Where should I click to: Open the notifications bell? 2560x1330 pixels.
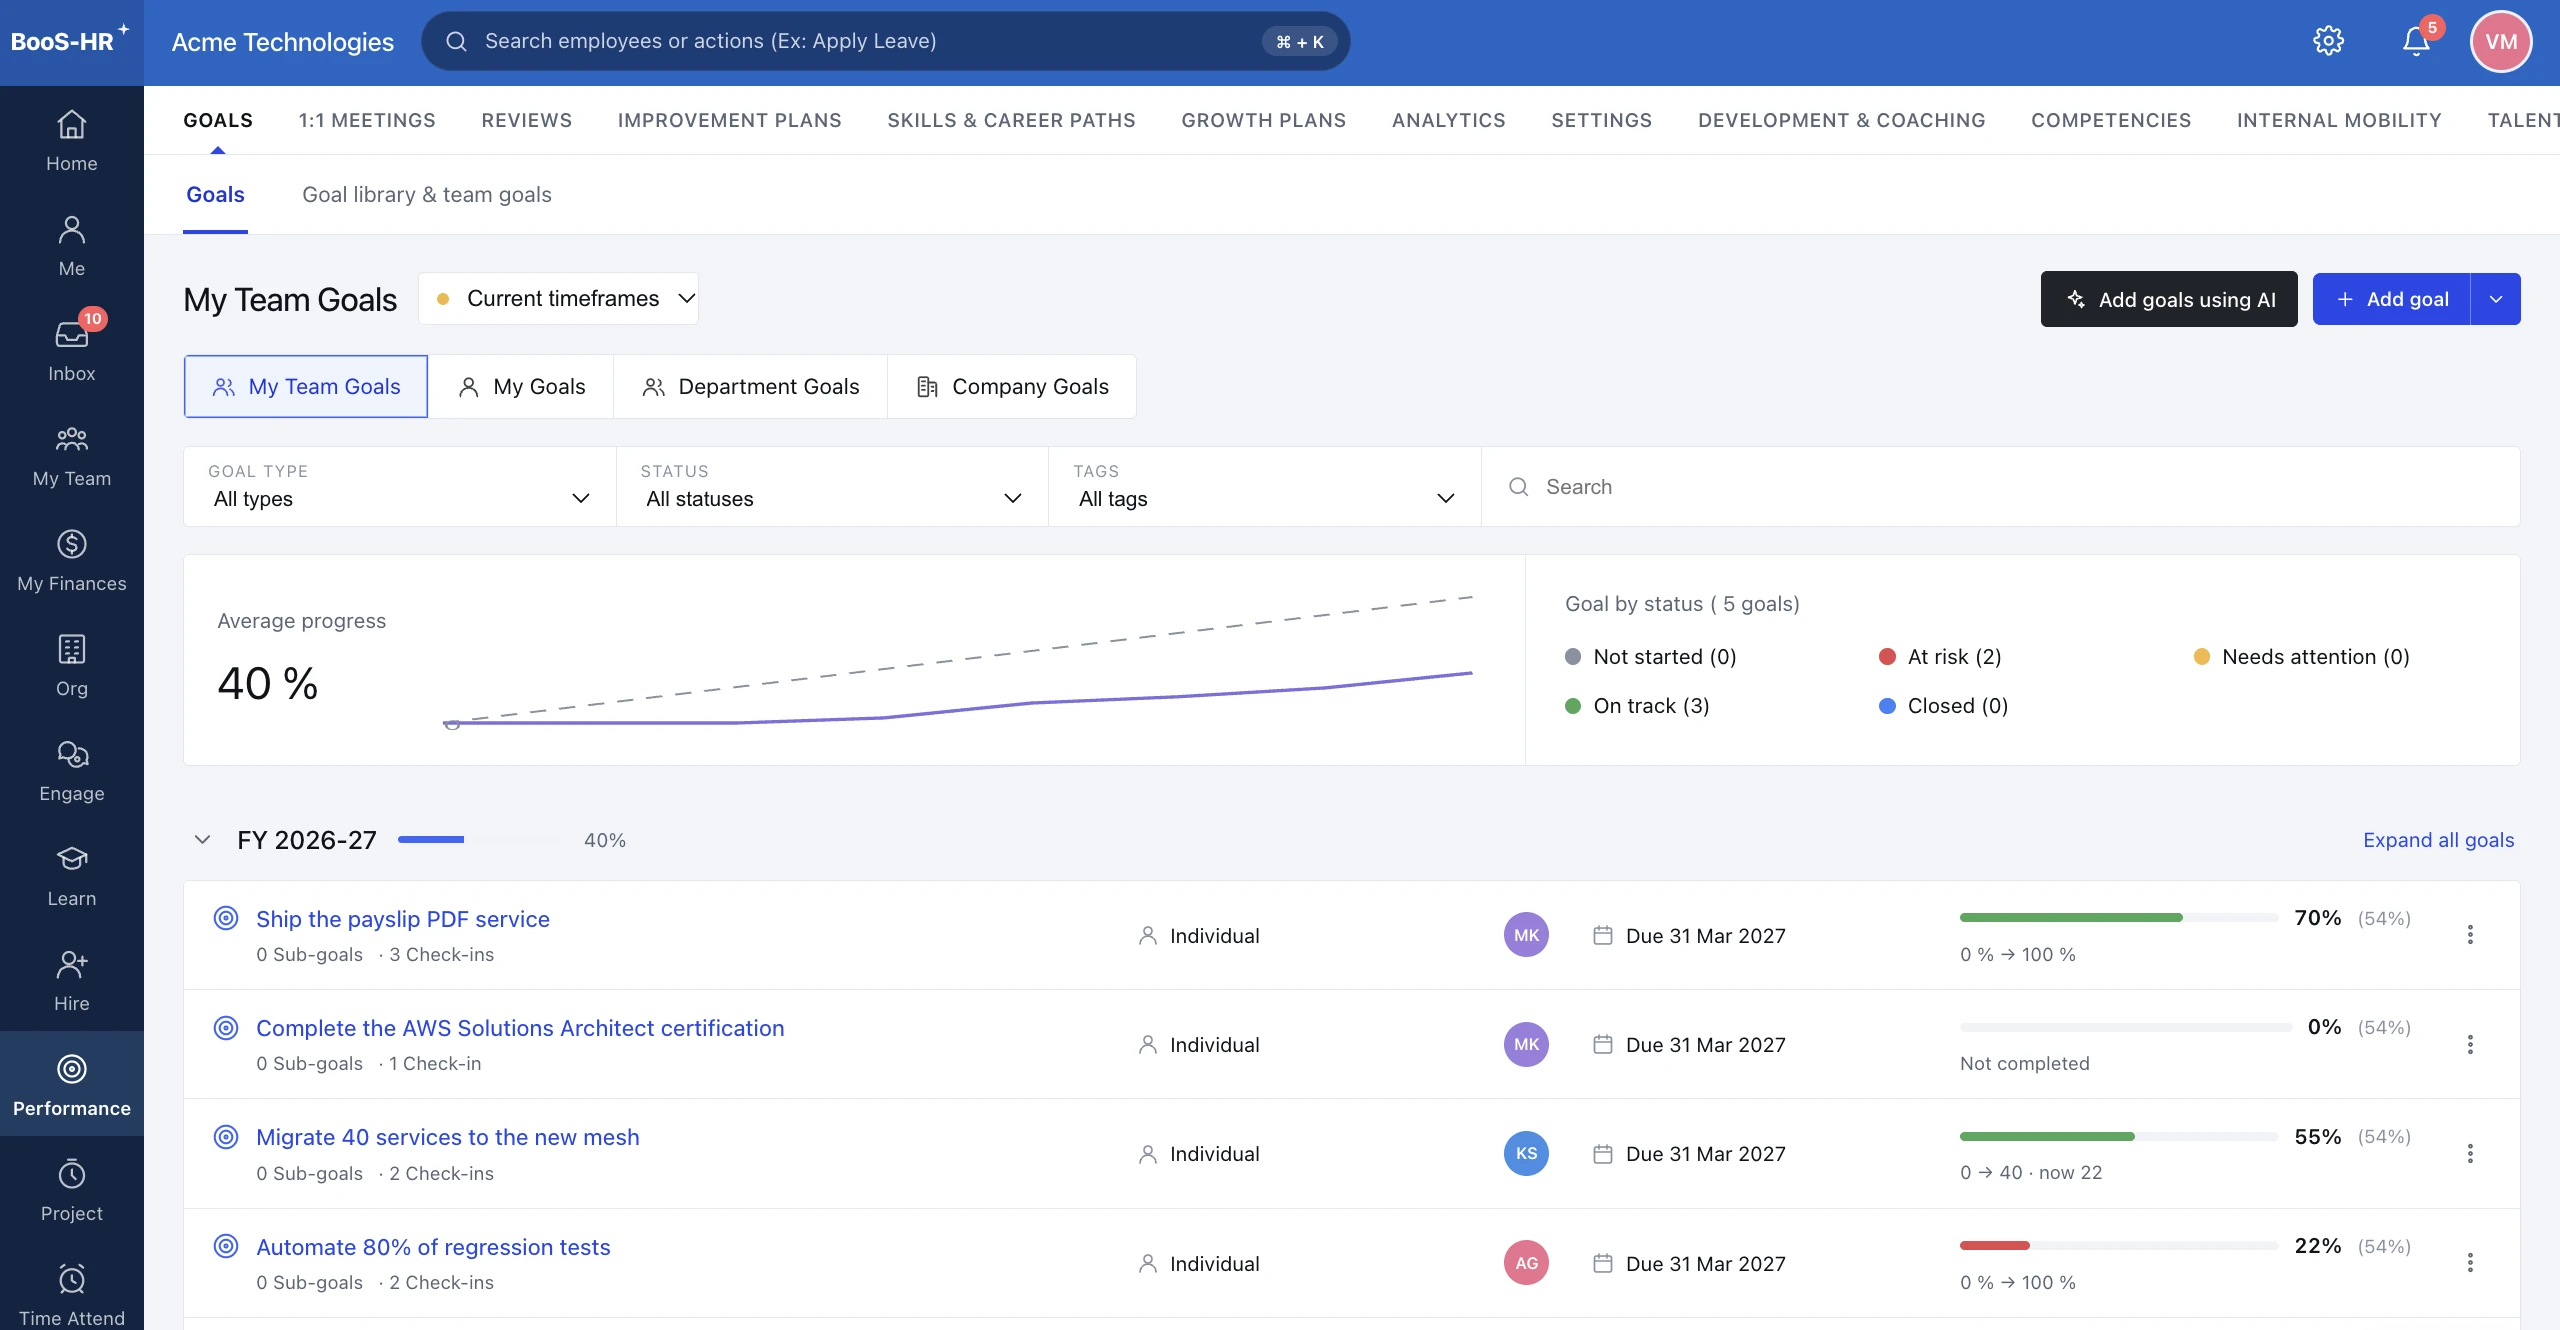pos(2416,41)
